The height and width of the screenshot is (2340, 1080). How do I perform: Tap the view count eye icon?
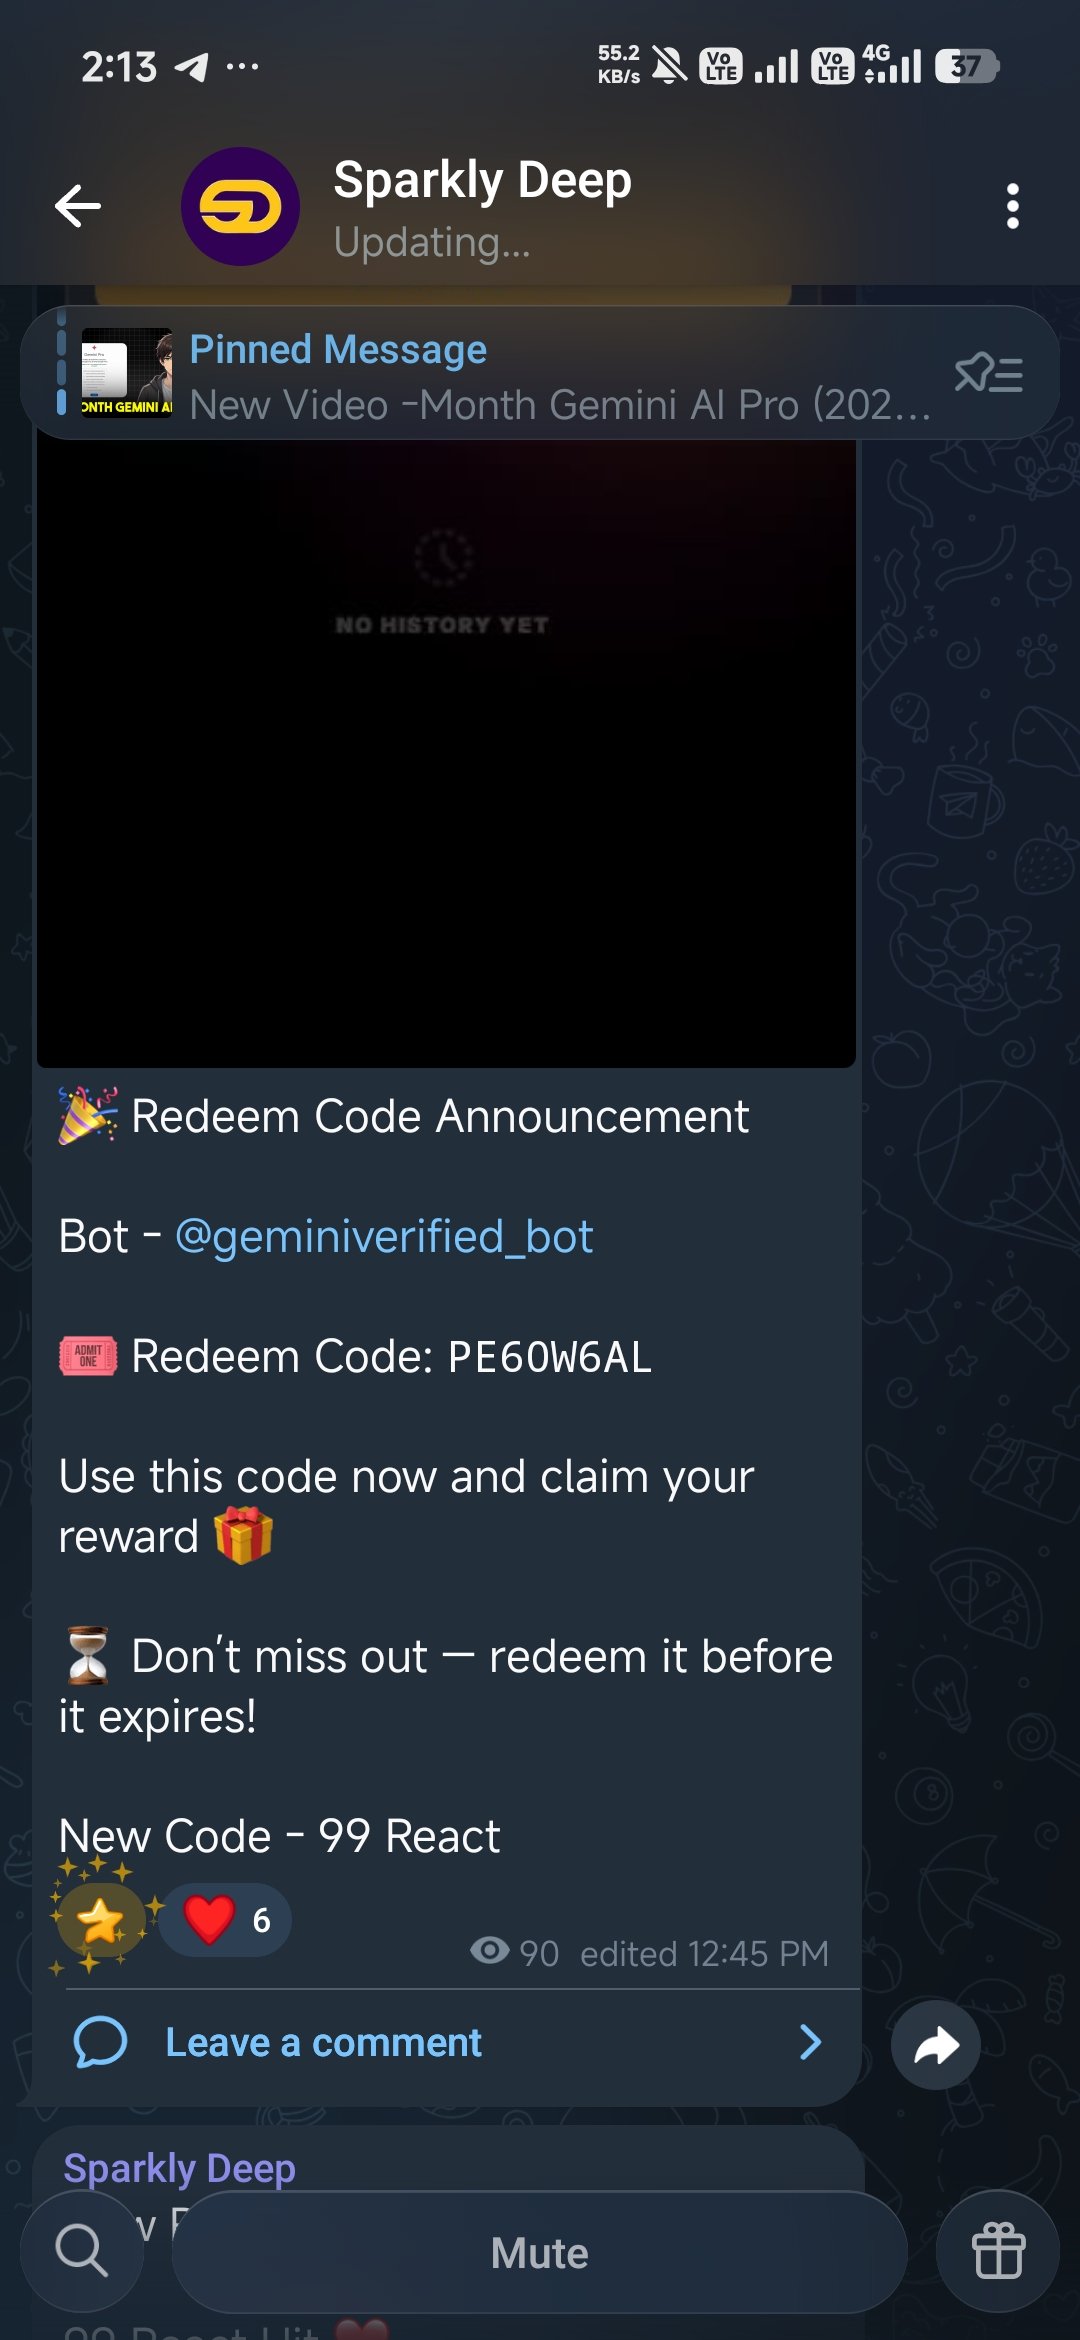coord(490,1950)
